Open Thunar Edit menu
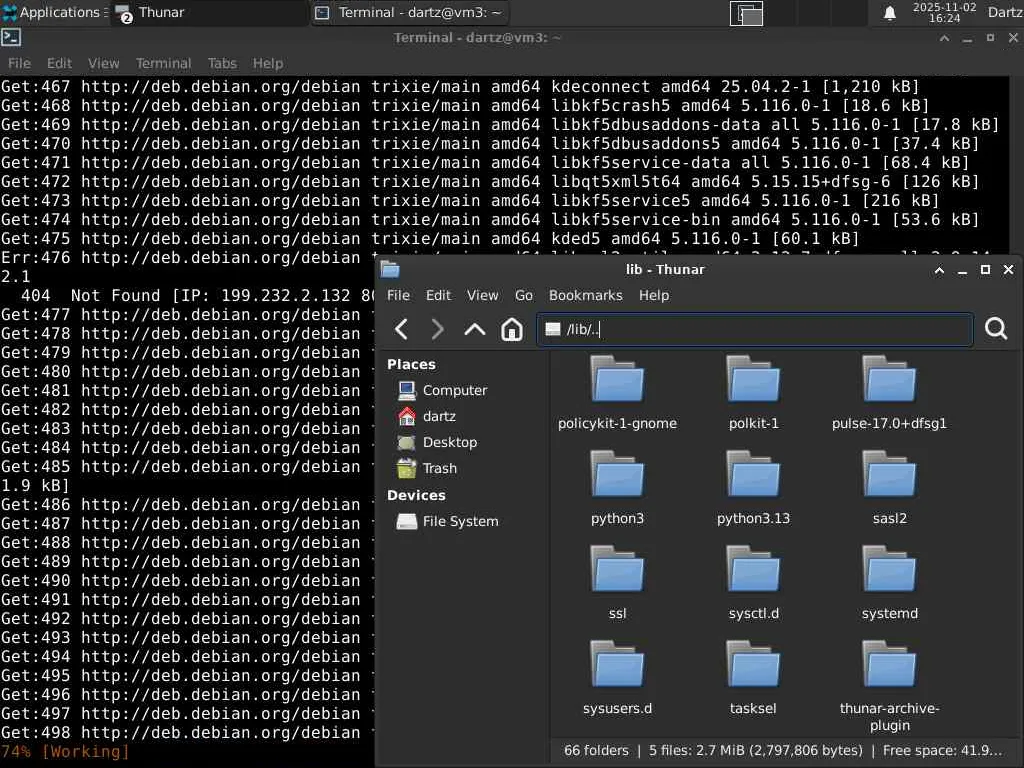The image size is (1024, 768). pyautogui.click(x=438, y=295)
